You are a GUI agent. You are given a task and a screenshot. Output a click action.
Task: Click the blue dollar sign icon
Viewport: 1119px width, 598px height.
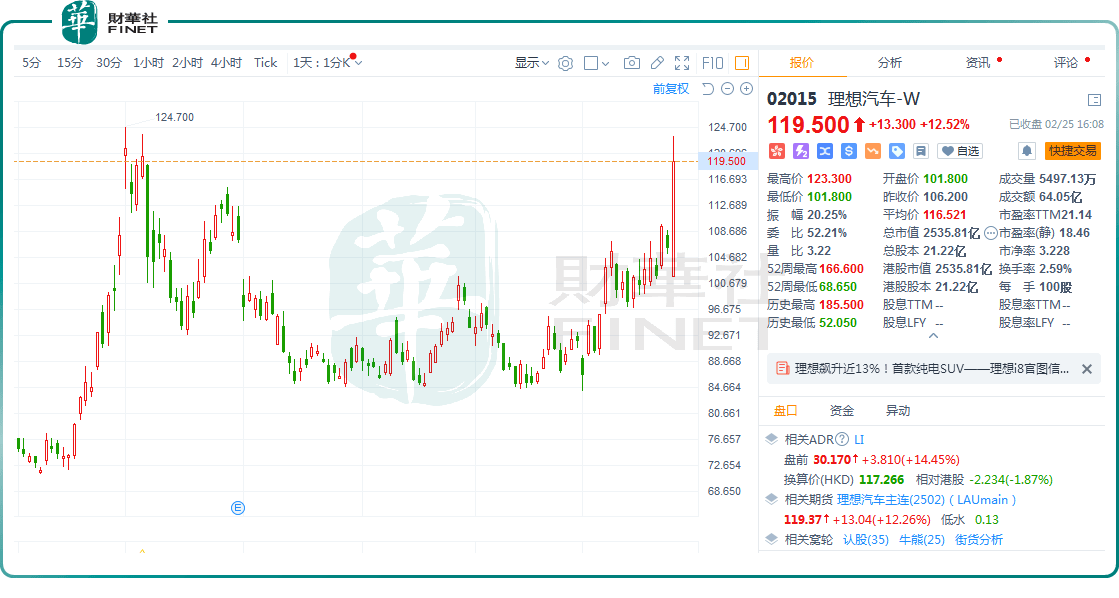tap(849, 151)
